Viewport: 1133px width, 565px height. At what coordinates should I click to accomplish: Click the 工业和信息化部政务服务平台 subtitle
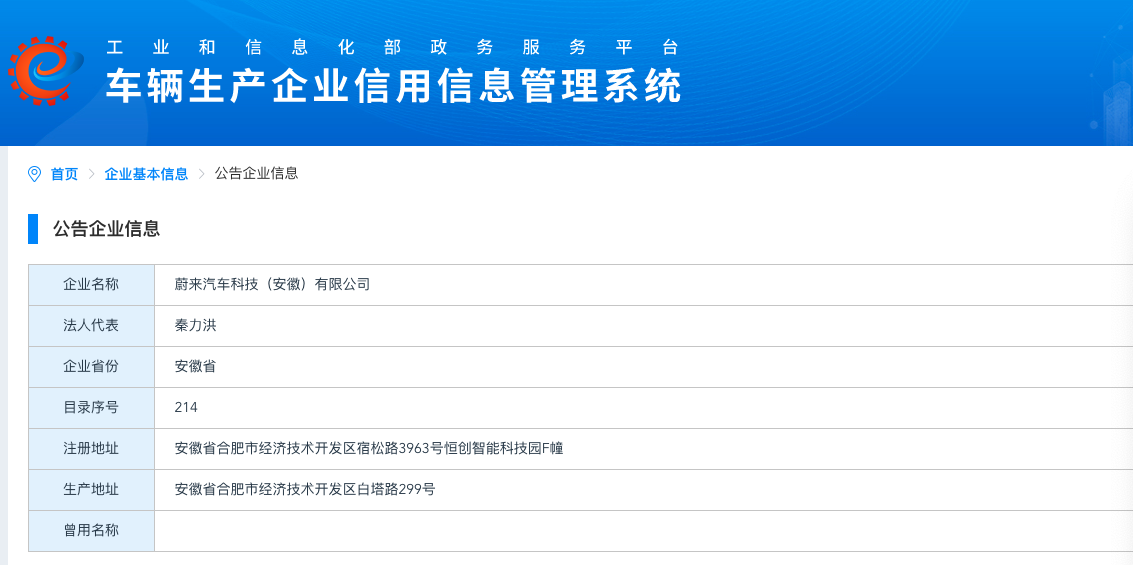click(x=393, y=48)
